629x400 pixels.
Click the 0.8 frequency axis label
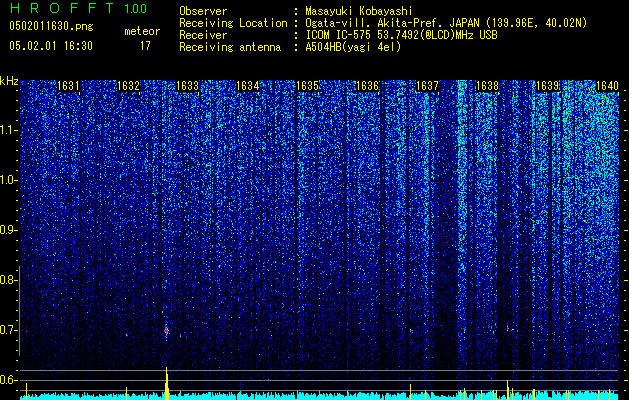[8, 280]
